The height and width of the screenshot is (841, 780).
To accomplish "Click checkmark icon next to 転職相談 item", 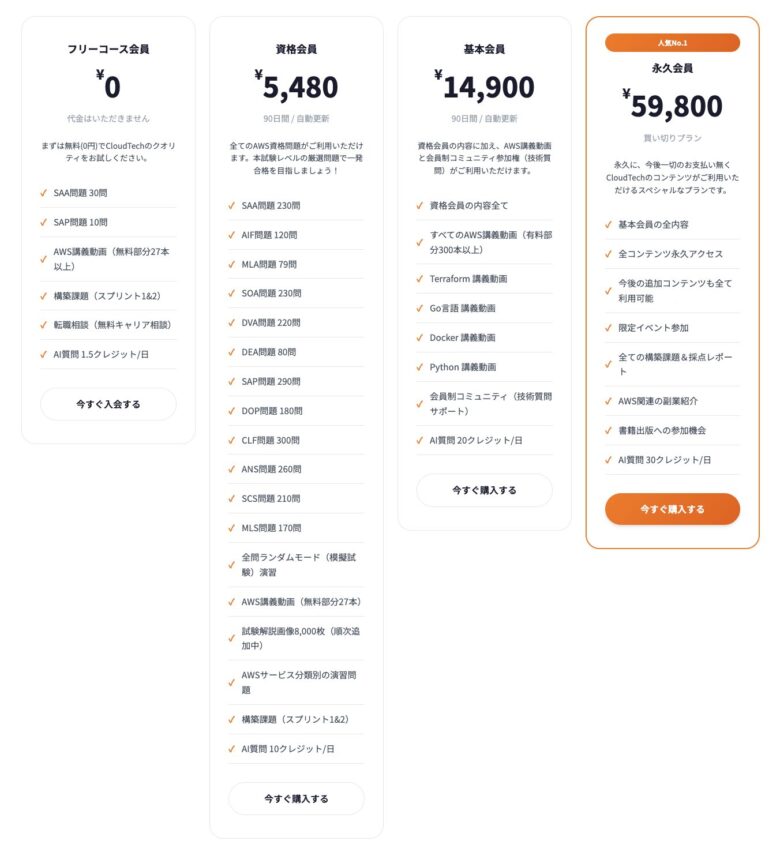I will 44,325.
